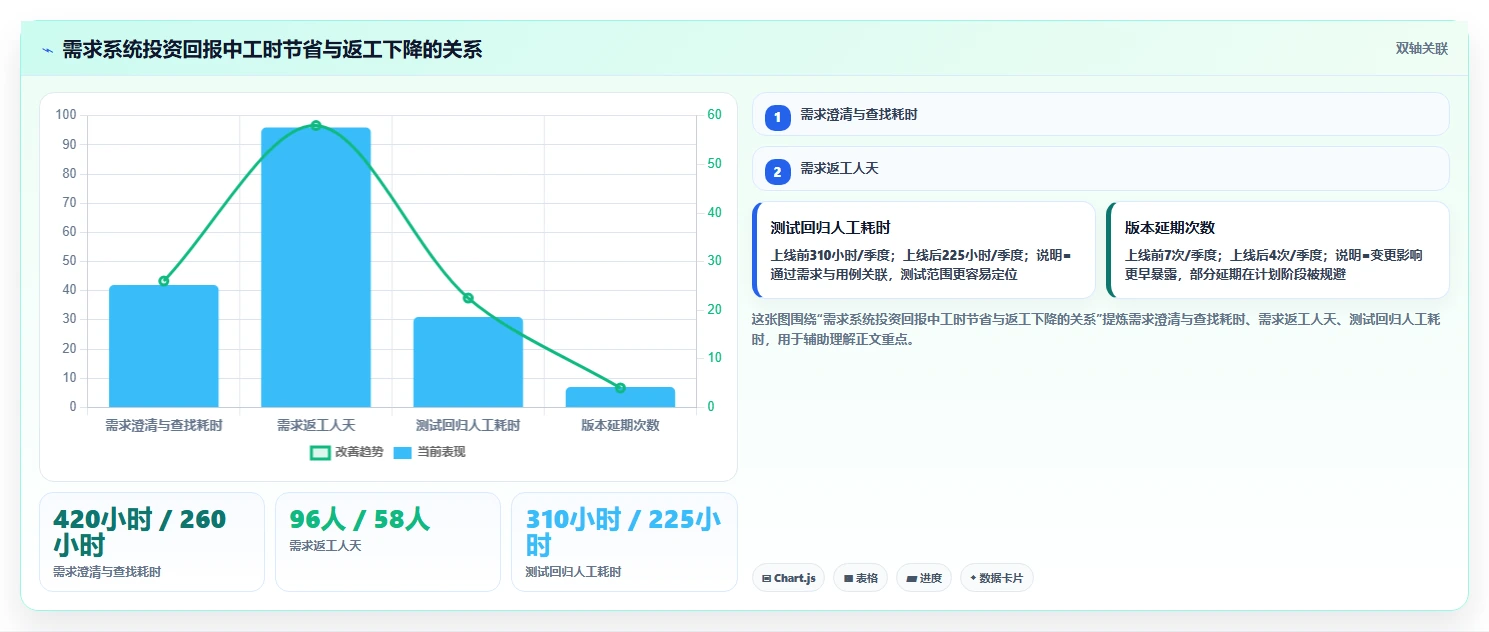
Task: Click the trend line point above 需求澄清与查找耗时
Action: (x=164, y=281)
